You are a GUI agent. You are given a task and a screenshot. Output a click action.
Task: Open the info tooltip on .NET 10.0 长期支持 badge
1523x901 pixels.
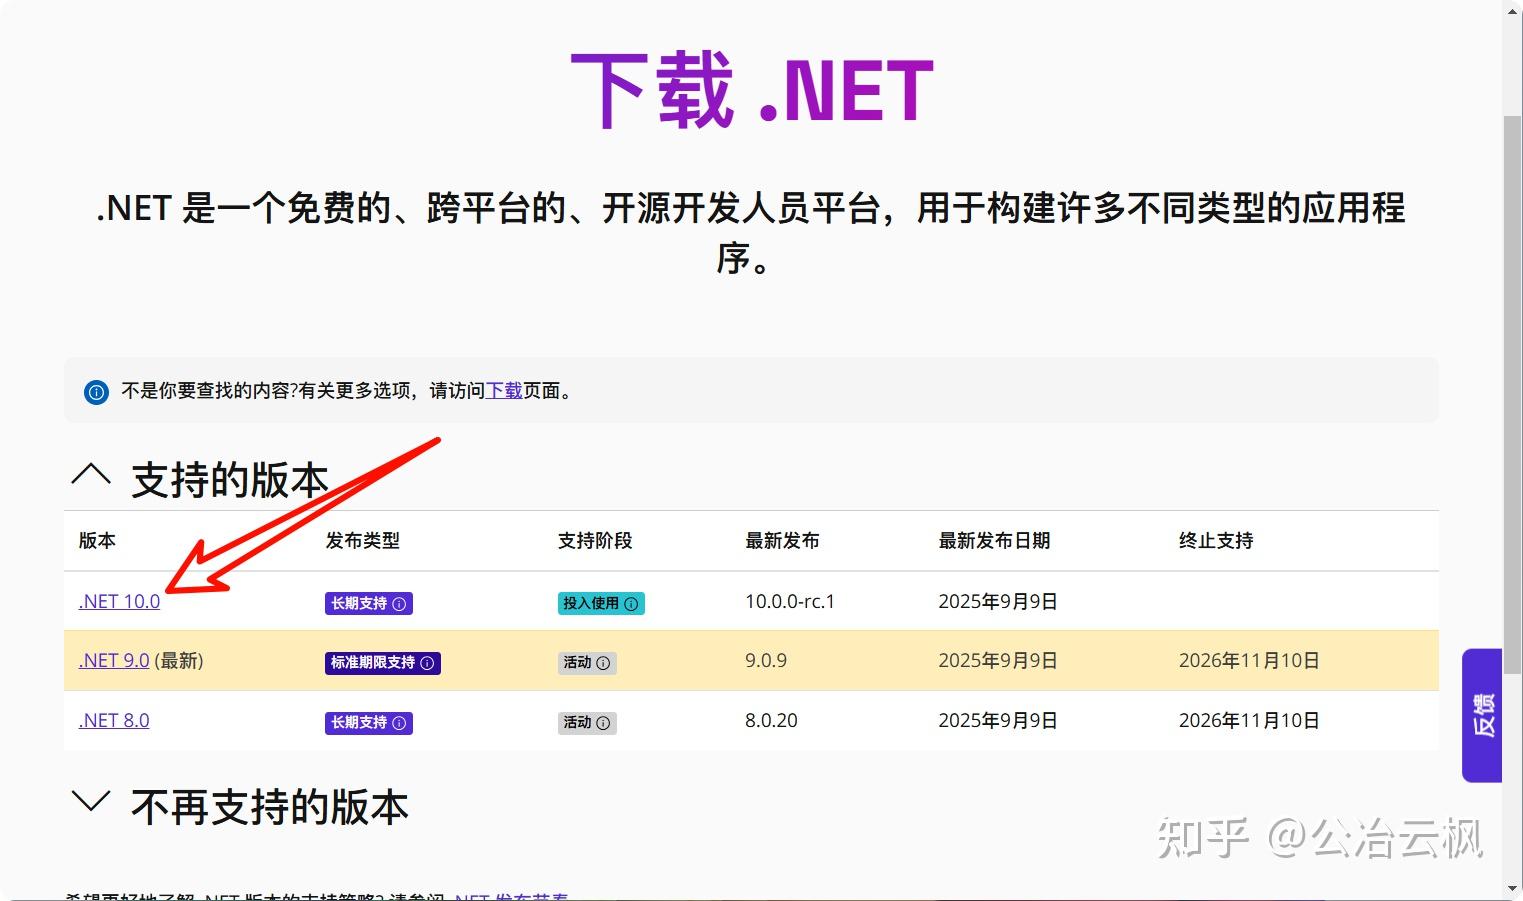click(397, 603)
